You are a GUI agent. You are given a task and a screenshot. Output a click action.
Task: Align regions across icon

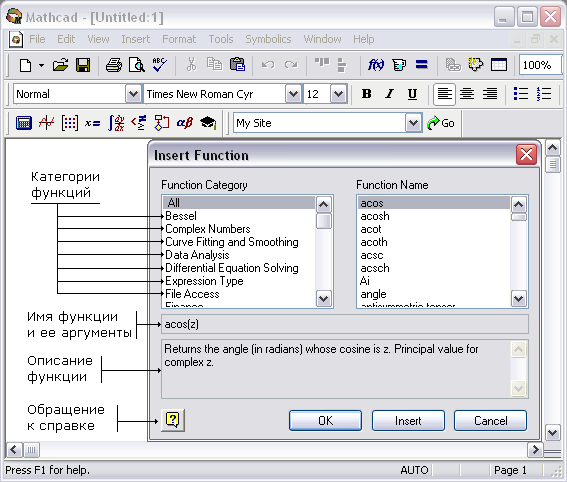(x=322, y=64)
